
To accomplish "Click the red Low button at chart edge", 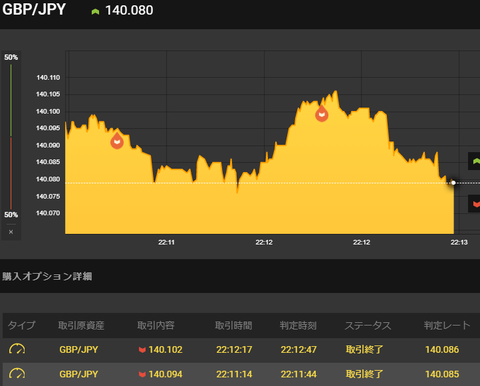I will pos(474,203).
